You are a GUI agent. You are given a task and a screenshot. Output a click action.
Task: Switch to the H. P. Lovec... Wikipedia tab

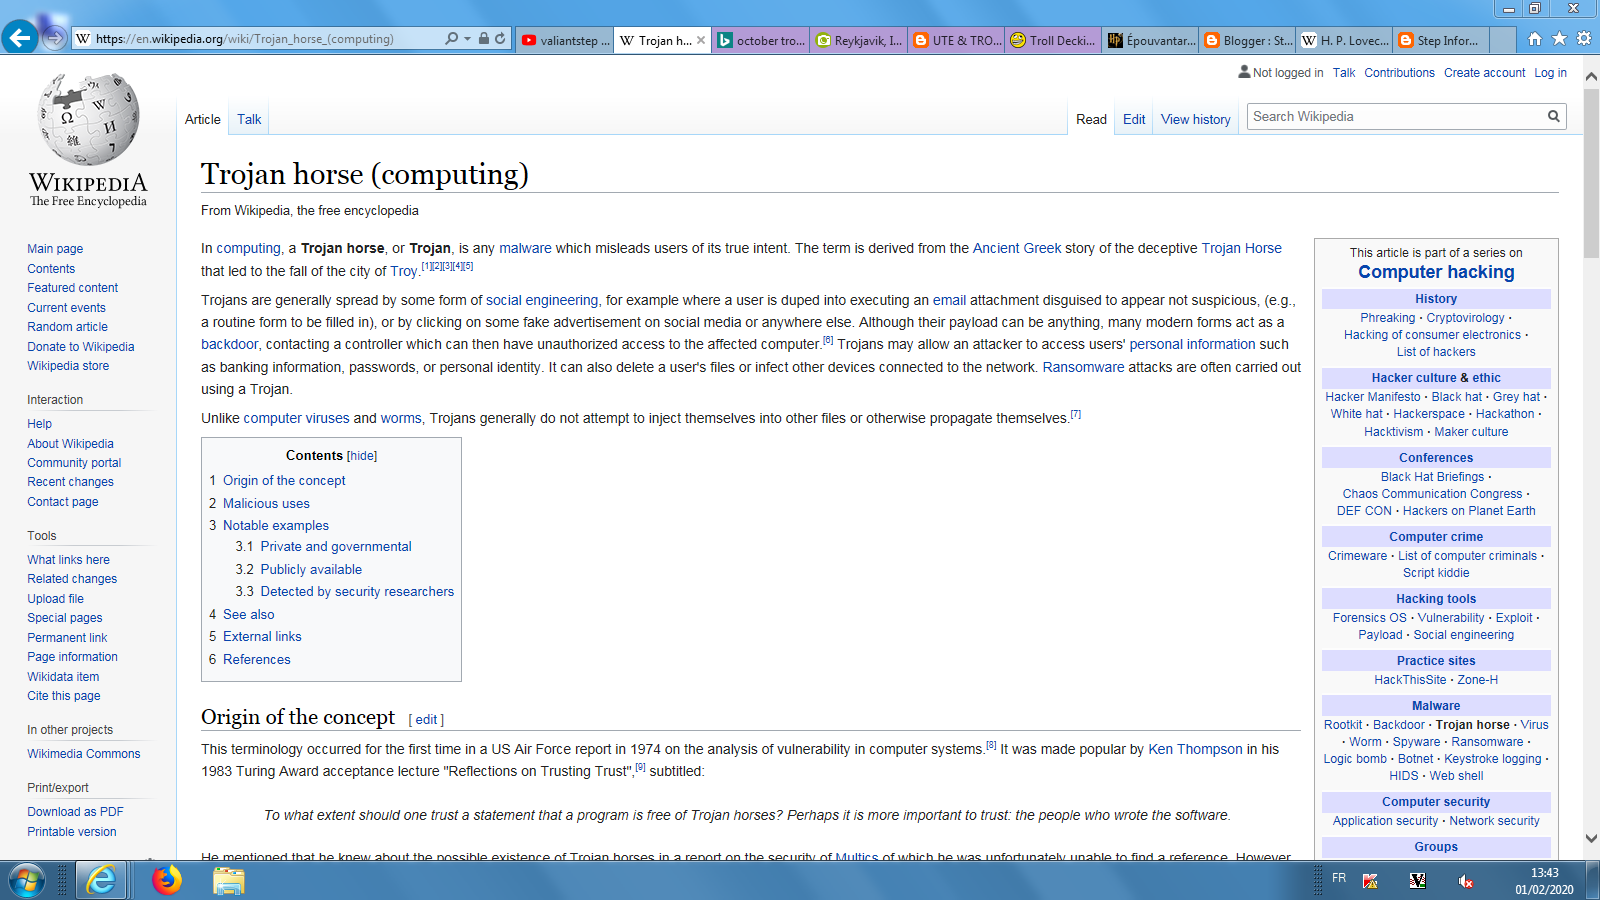(1345, 41)
